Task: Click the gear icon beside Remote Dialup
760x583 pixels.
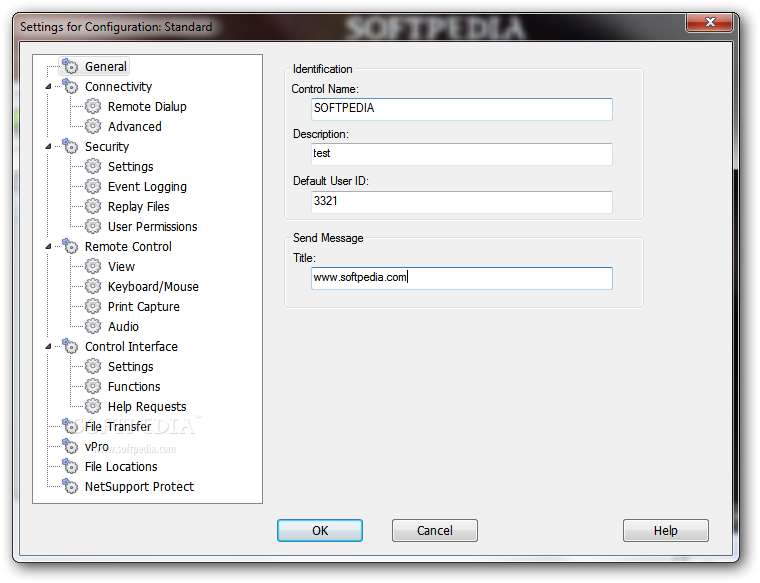Action: coord(93,106)
